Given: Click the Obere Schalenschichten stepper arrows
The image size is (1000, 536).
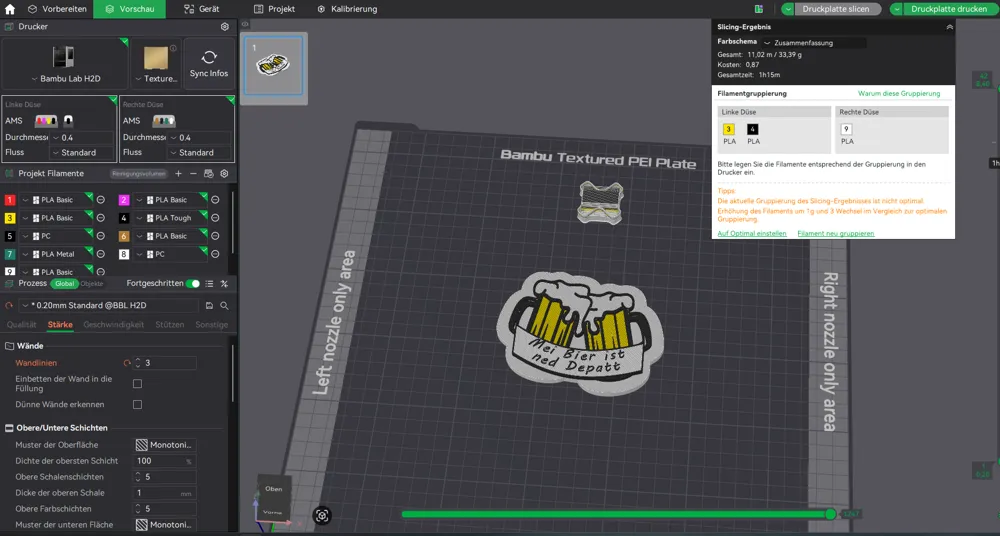Looking at the screenshot, I should pyautogui.click(x=137, y=477).
